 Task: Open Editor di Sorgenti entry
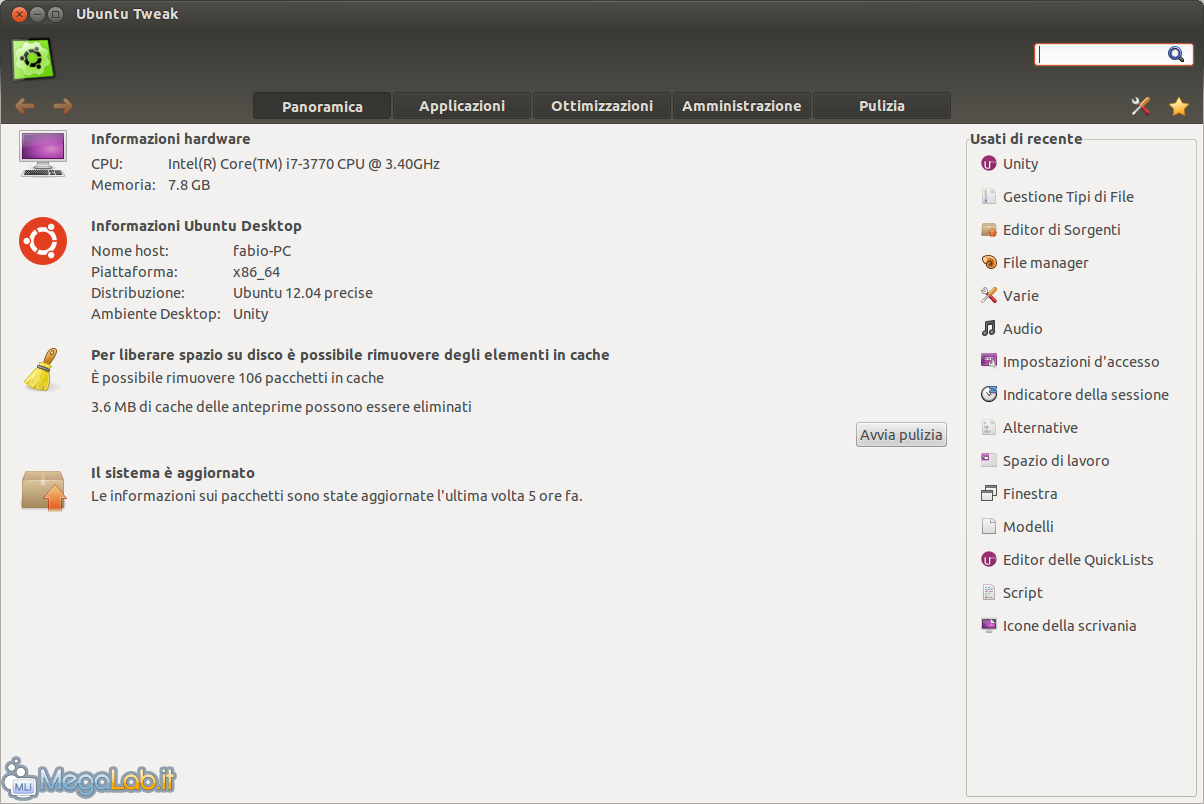point(1062,230)
